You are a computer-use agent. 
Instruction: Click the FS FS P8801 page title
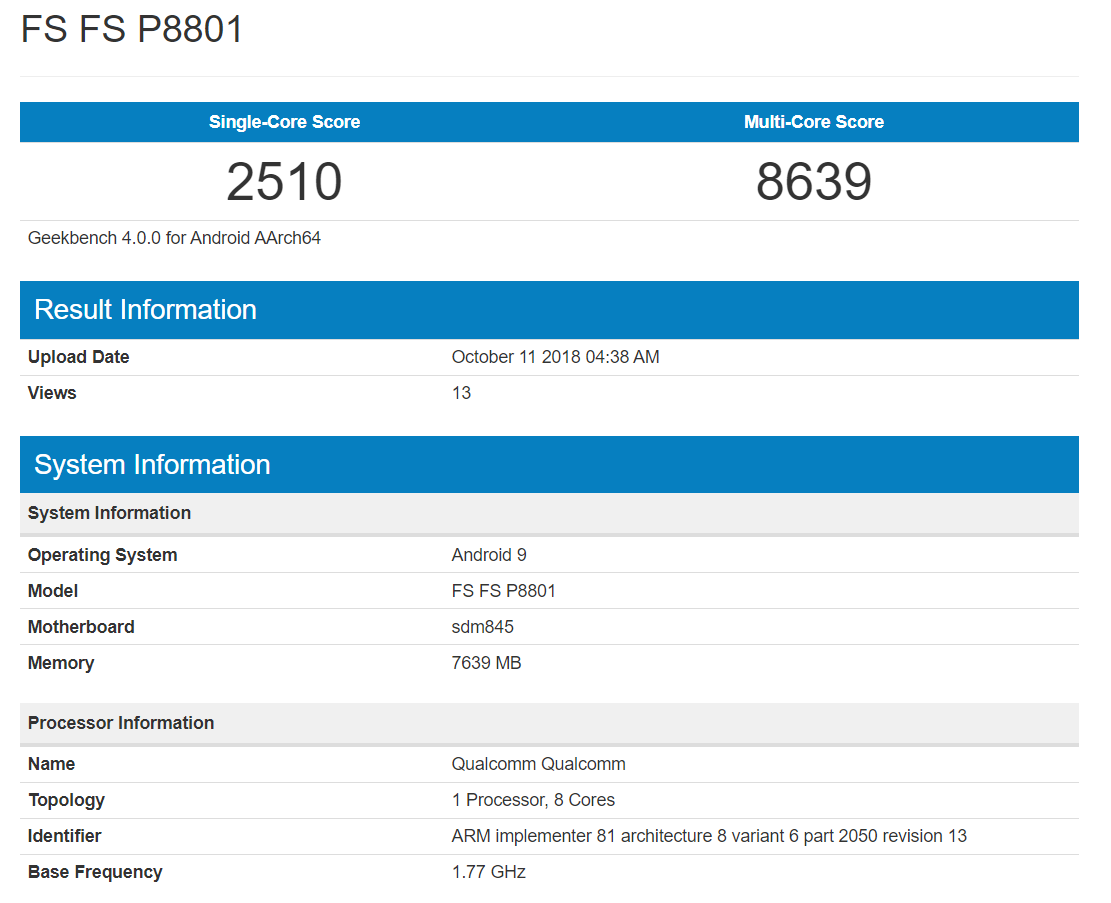[132, 29]
